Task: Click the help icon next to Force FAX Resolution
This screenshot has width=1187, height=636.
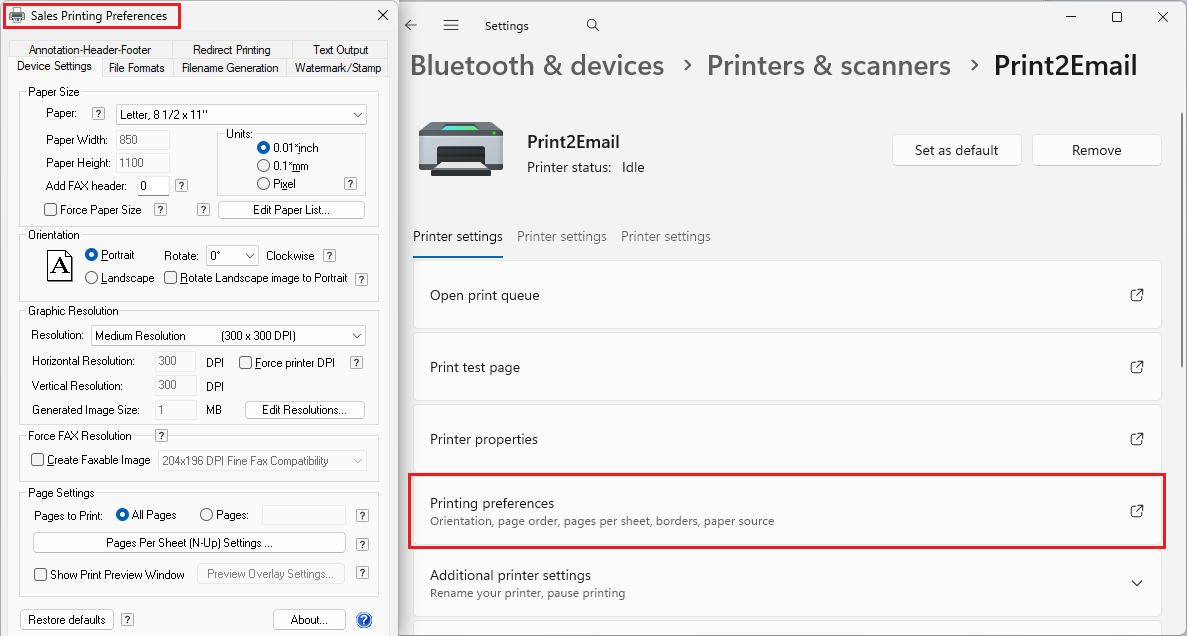Action: 161,435
